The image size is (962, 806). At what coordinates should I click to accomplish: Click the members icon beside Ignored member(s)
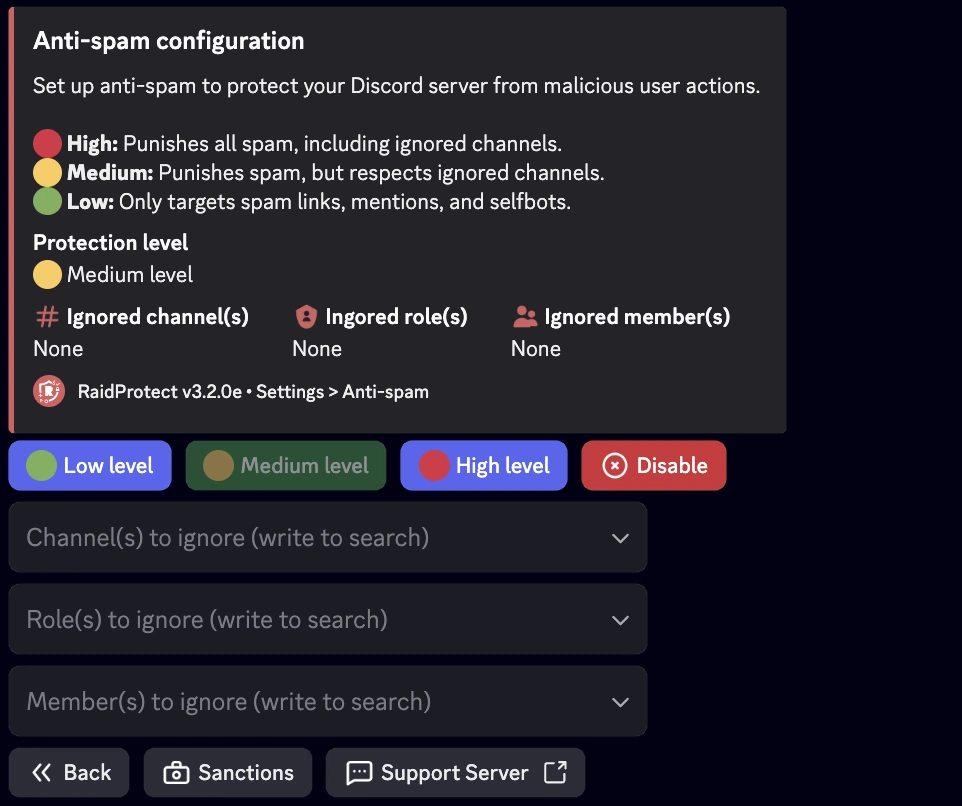click(523, 316)
